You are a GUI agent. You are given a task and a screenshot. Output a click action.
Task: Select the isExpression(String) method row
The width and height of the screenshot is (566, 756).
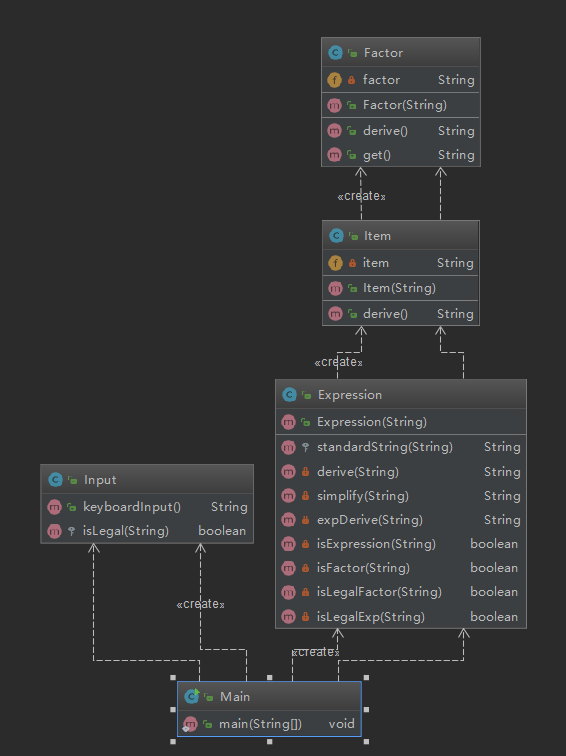pos(401,544)
